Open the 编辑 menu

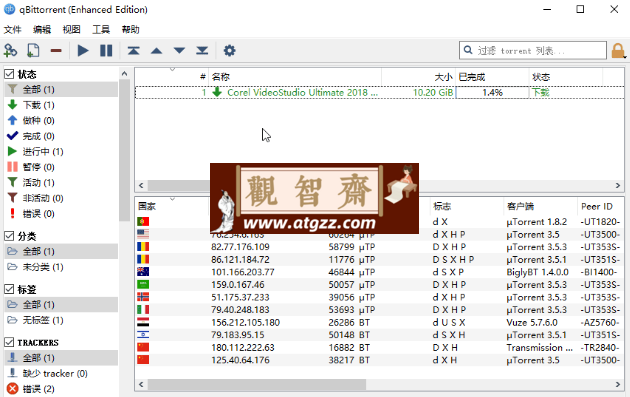click(42, 29)
